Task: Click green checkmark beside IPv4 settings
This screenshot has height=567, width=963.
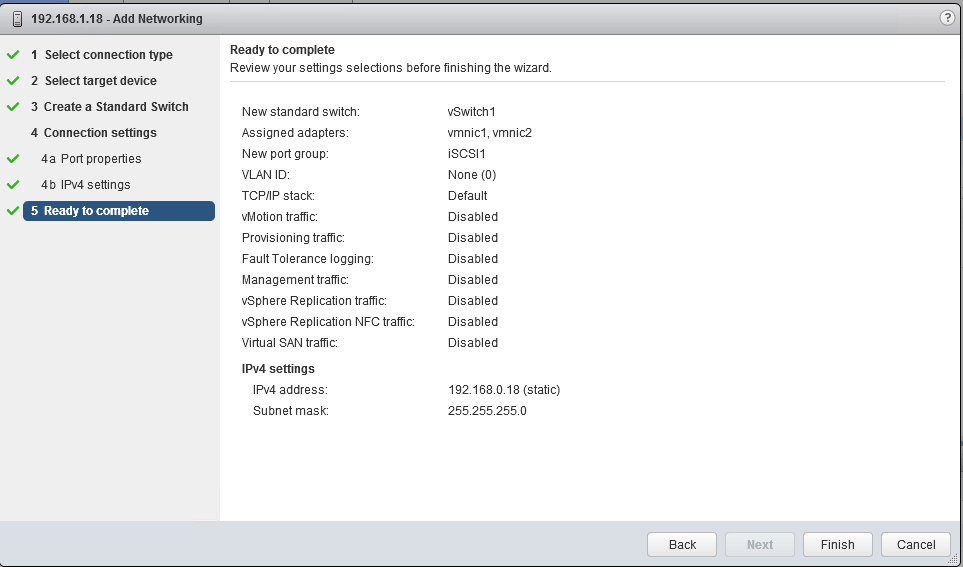Action: click(x=13, y=185)
